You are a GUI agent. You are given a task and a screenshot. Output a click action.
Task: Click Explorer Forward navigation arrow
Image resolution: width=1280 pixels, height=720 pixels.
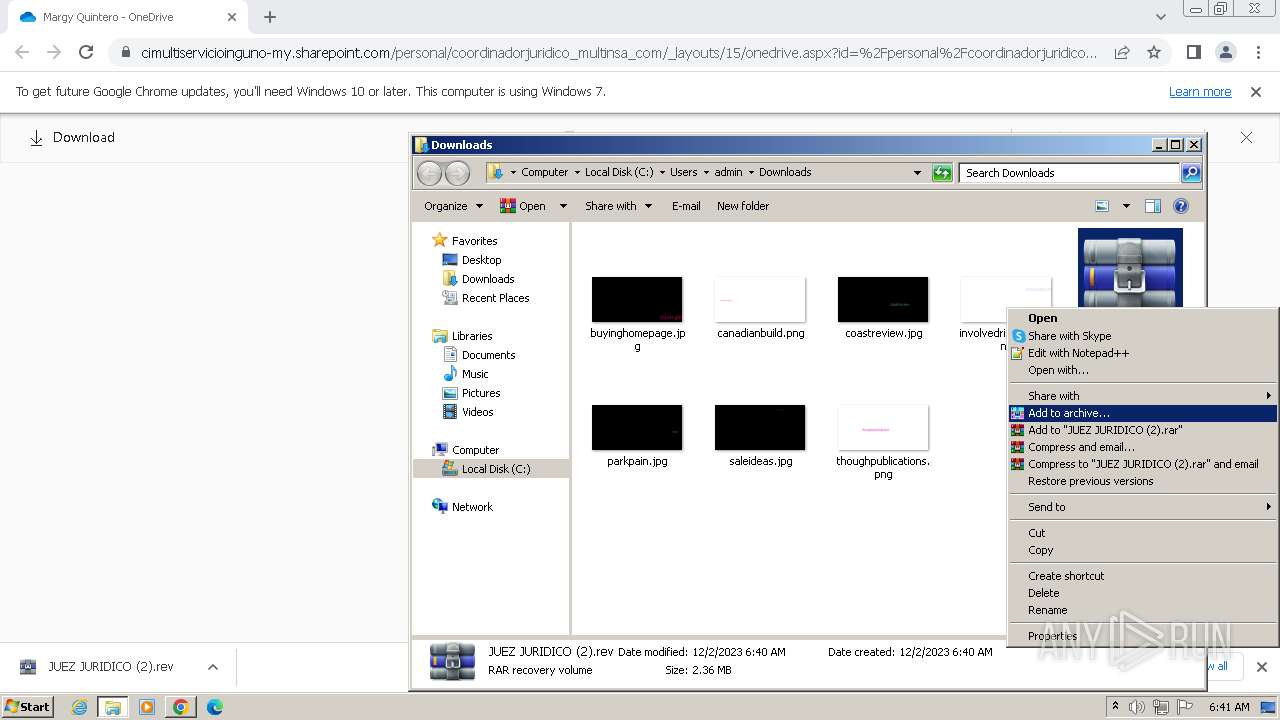tap(457, 173)
